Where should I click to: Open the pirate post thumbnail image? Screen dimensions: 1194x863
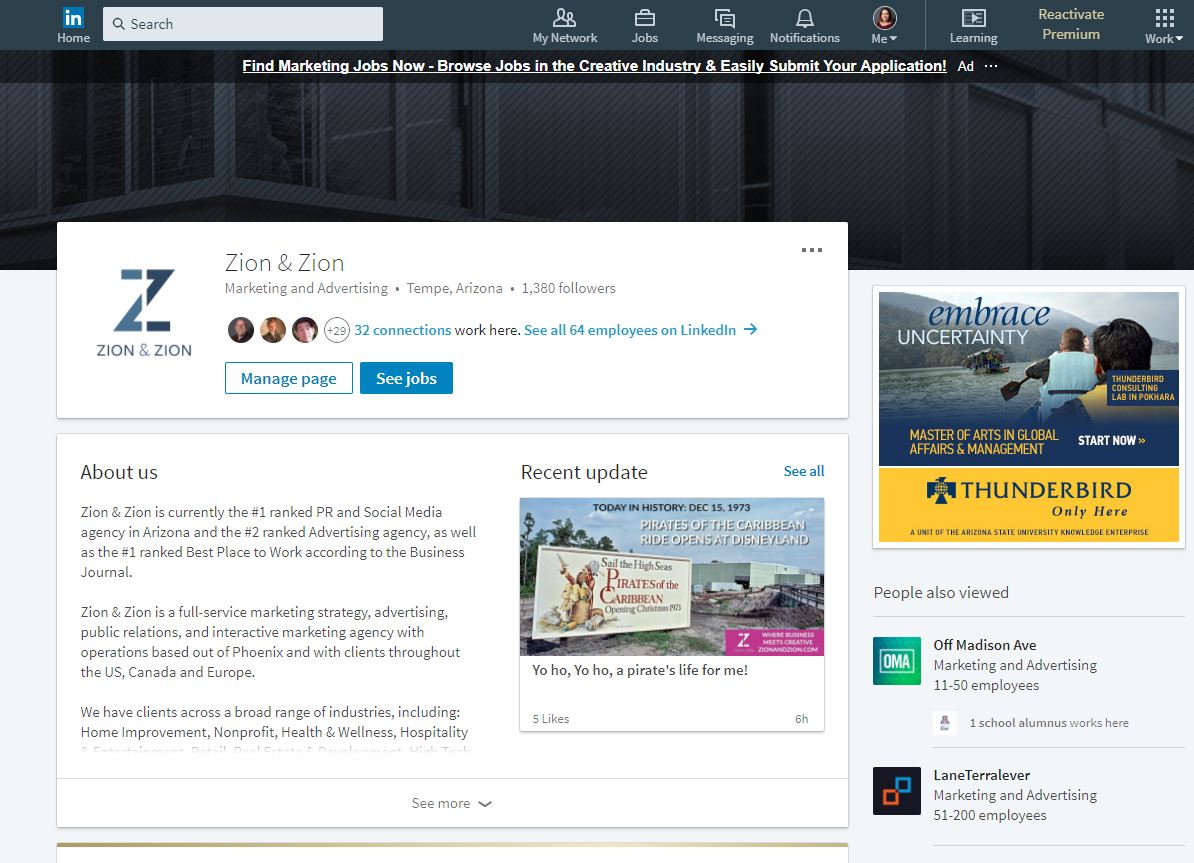tap(671, 576)
